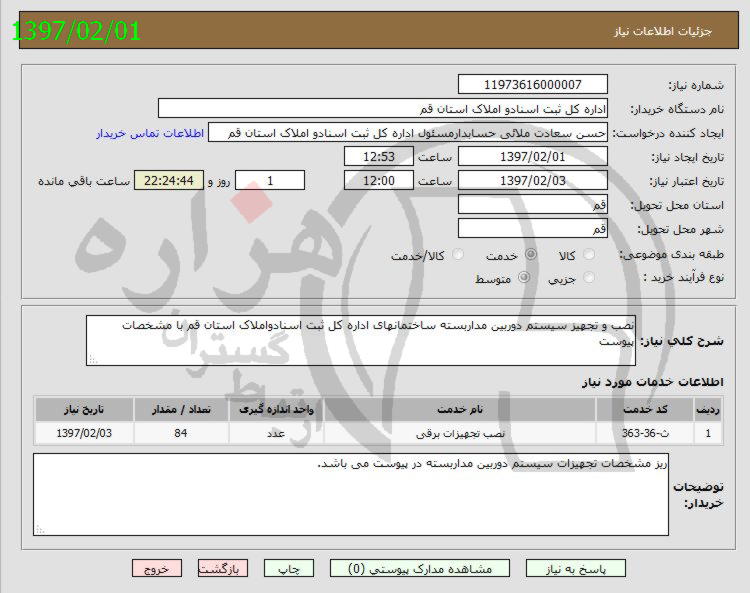Click the اطلاعات خدمات مورد نیاز heading

652,382
